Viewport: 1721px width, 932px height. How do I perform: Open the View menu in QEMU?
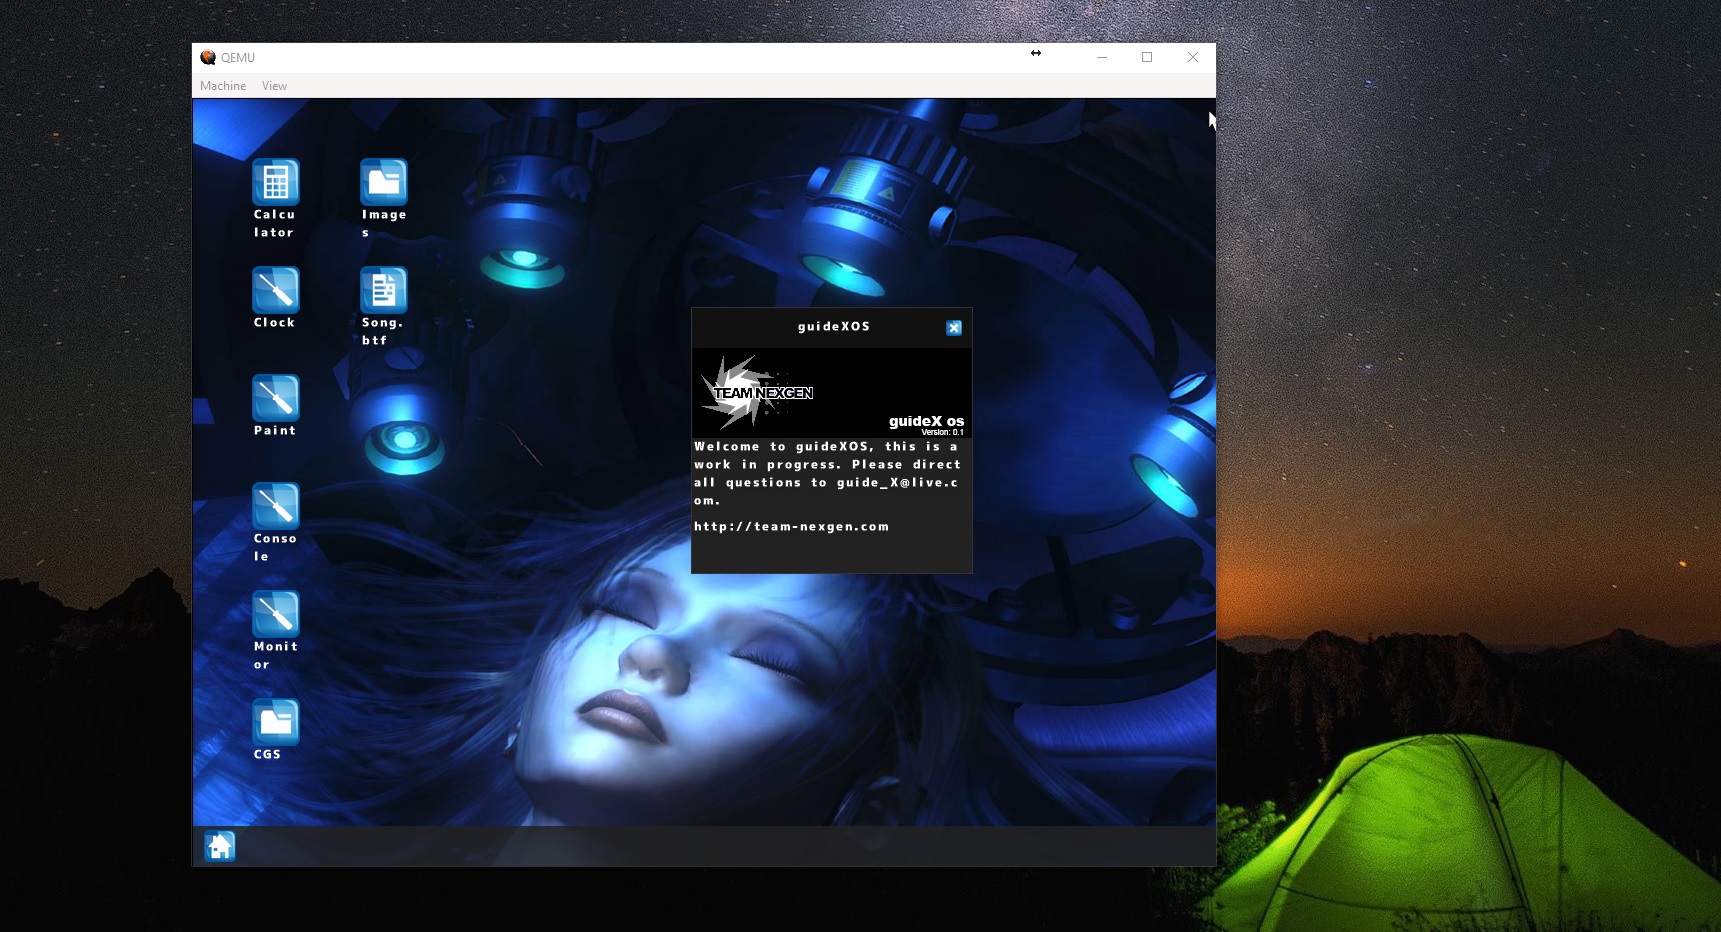pyautogui.click(x=274, y=86)
